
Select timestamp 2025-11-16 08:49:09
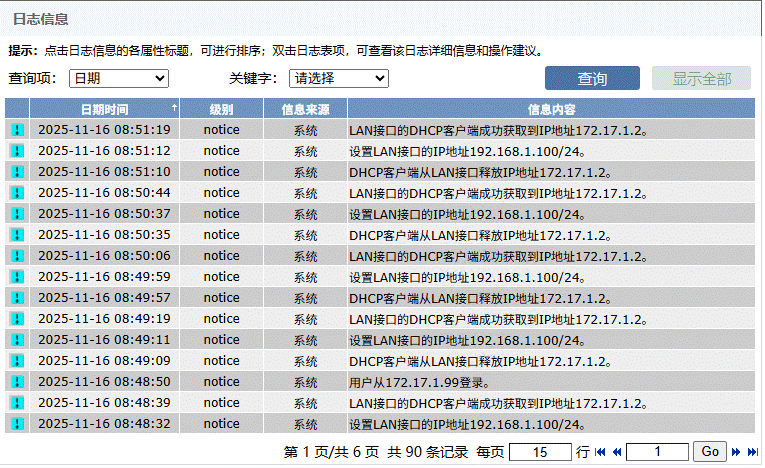104,361
